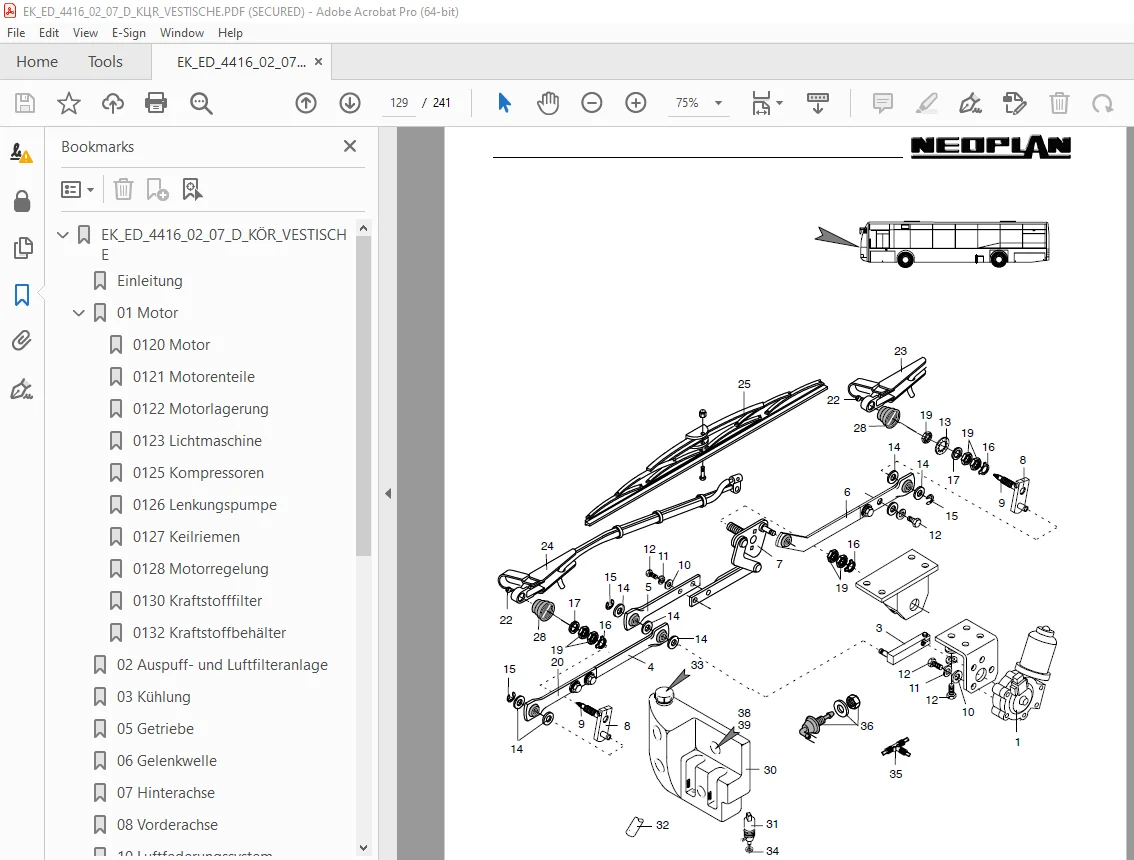This screenshot has width=1134, height=860.
Task: Open the page thumbnails panel
Action: pyautogui.click(x=22, y=247)
